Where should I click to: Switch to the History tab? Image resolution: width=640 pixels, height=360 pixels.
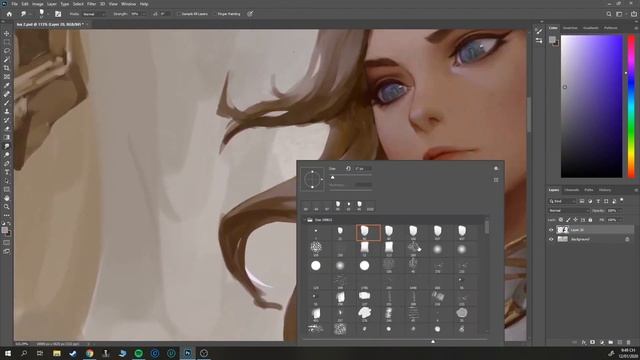coord(605,190)
